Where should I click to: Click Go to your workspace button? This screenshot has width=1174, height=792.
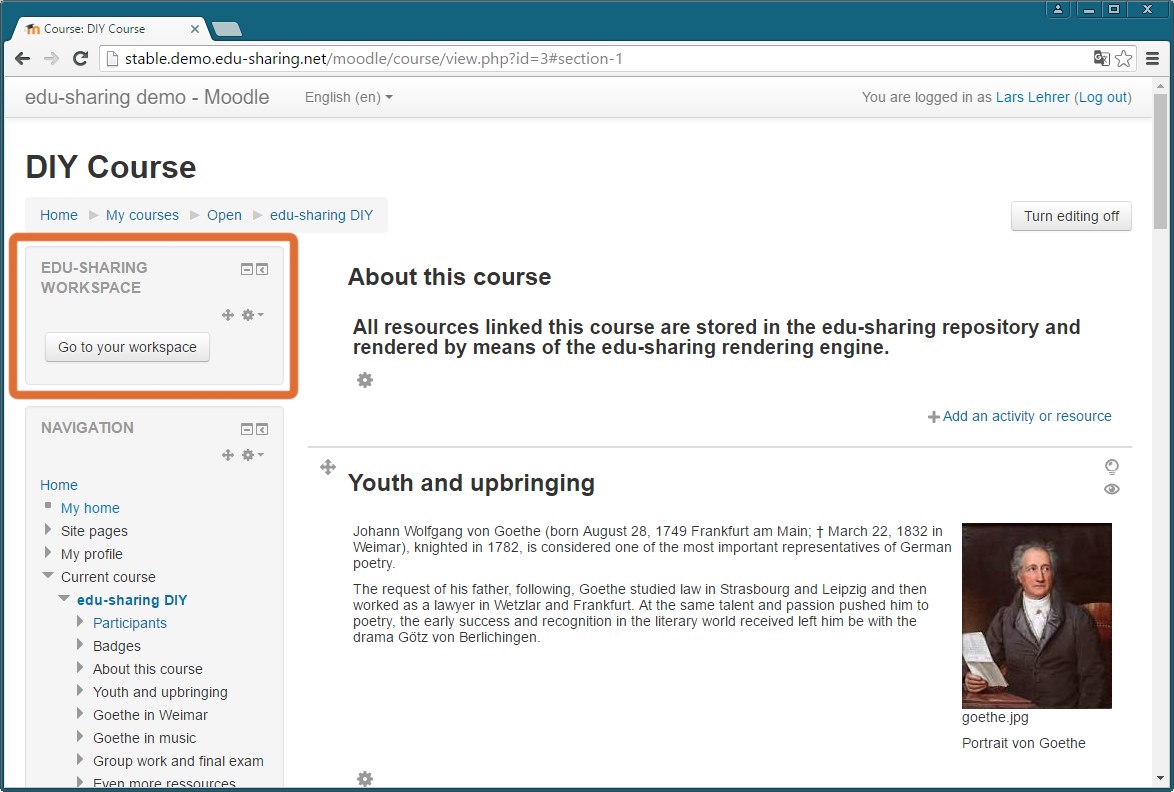point(127,347)
